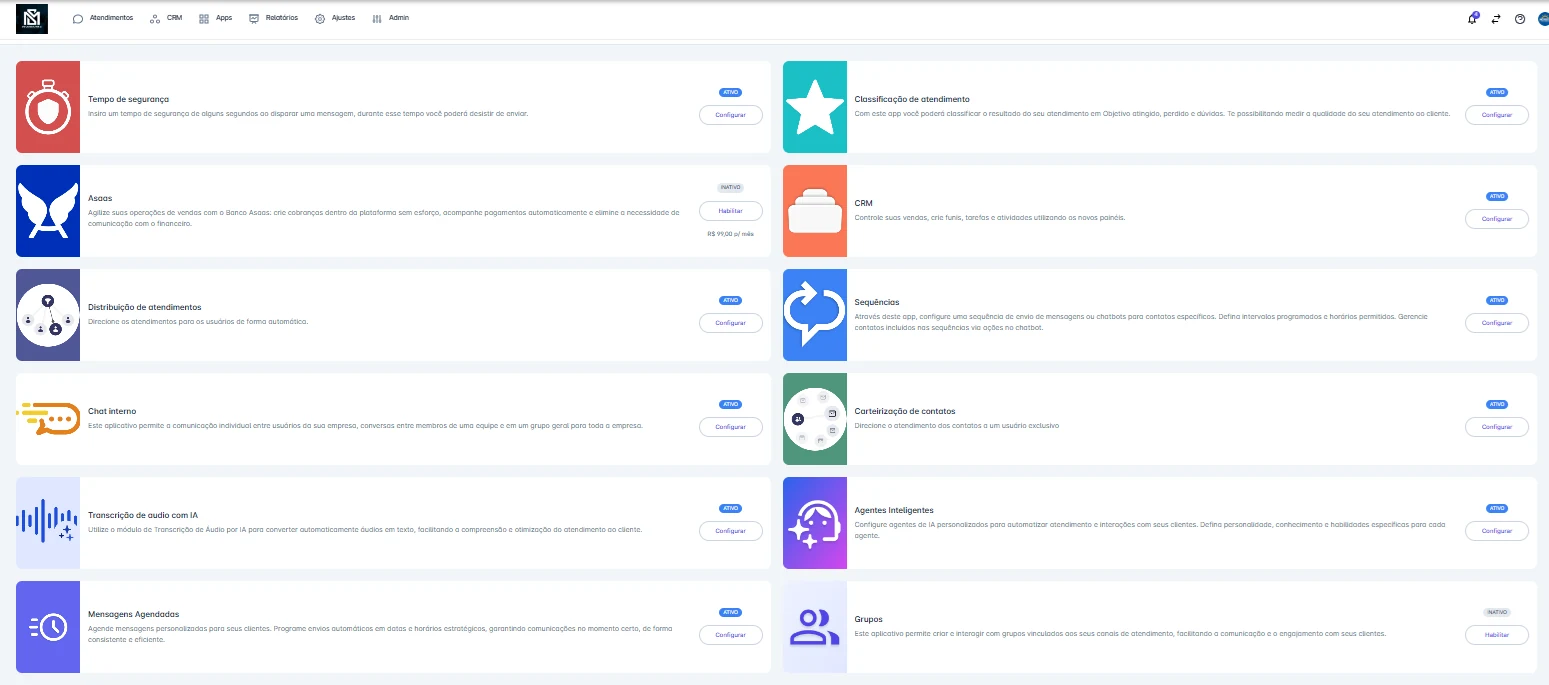Click the INATIVO badge on the Grupos card
This screenshot has width=1549, height=685.
coord(1497,612)
